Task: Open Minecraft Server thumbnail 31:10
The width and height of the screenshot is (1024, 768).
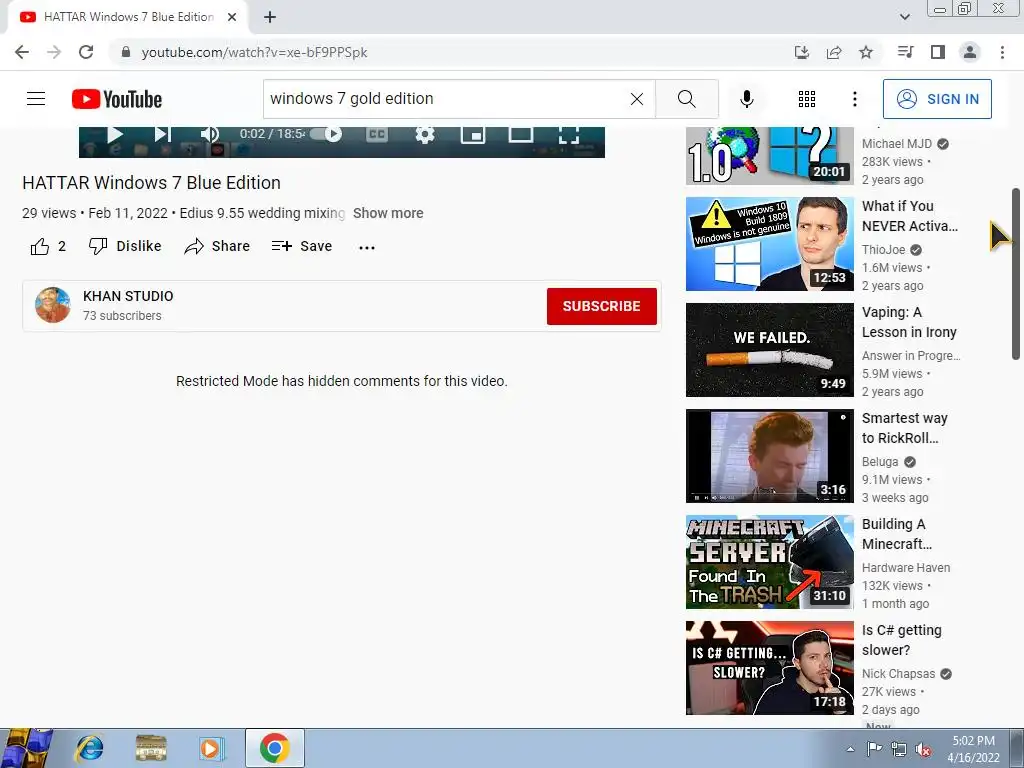Action: (x=769, y=562)
